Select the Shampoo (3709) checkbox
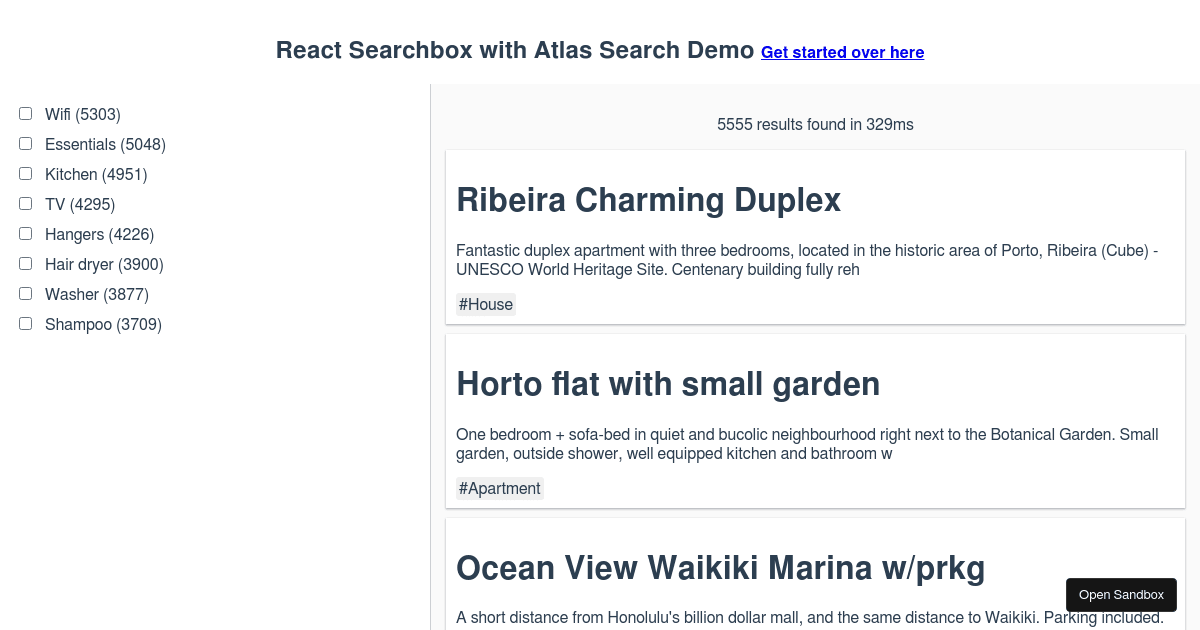 pyautogui.click(x=25, y=323)
